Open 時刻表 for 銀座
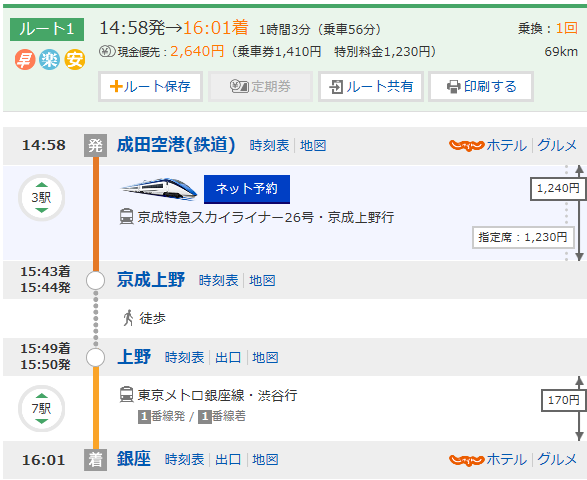Viewport: 587px width, 480px height. point(184,460)
